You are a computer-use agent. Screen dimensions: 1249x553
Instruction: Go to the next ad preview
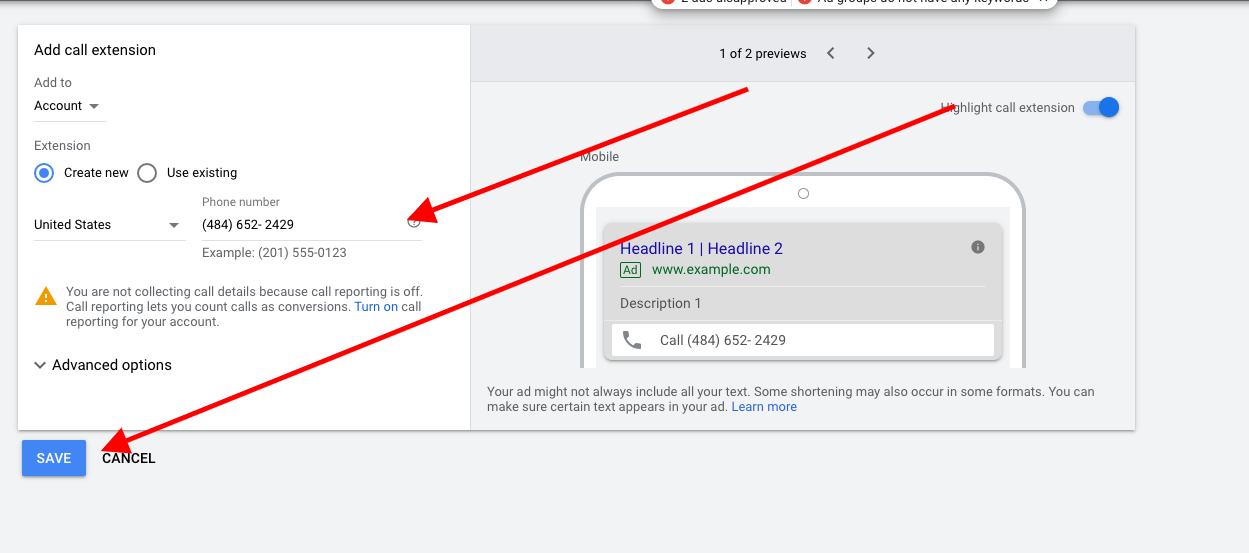(870, 53)
